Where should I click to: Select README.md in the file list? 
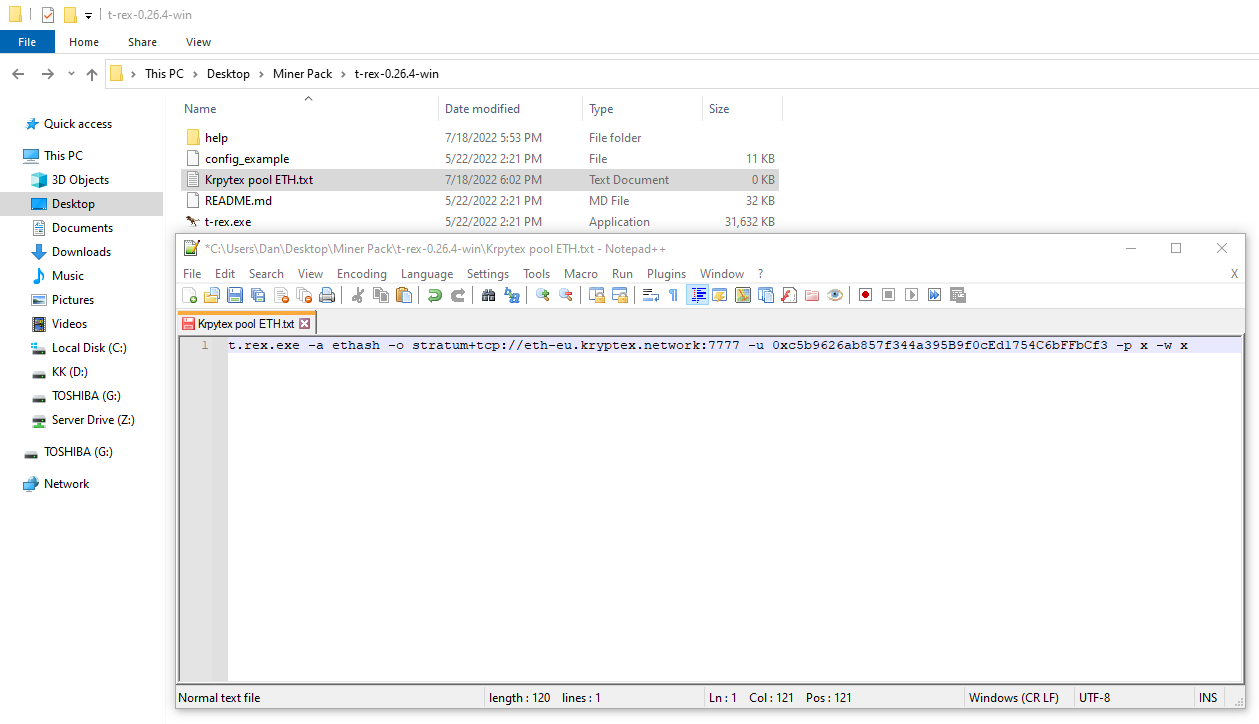[x=238, y=201]
